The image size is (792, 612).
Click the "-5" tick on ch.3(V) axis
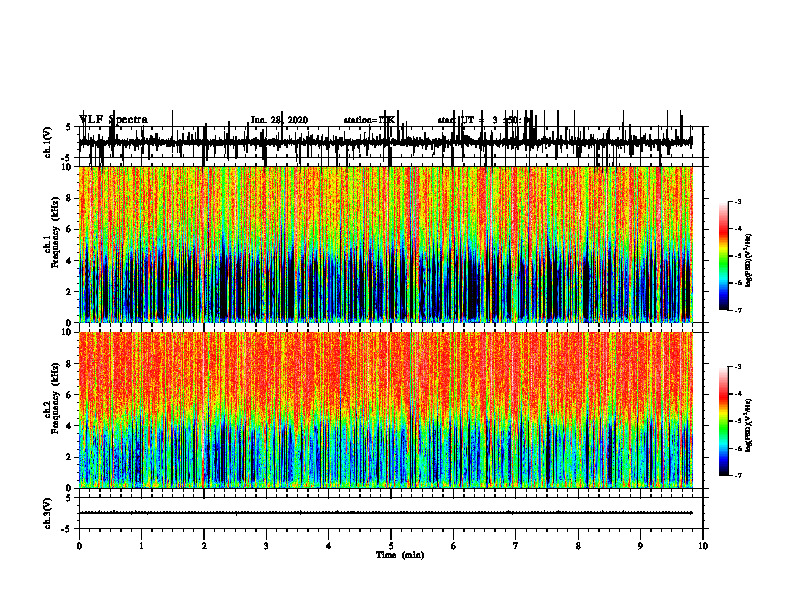[67, 529]
